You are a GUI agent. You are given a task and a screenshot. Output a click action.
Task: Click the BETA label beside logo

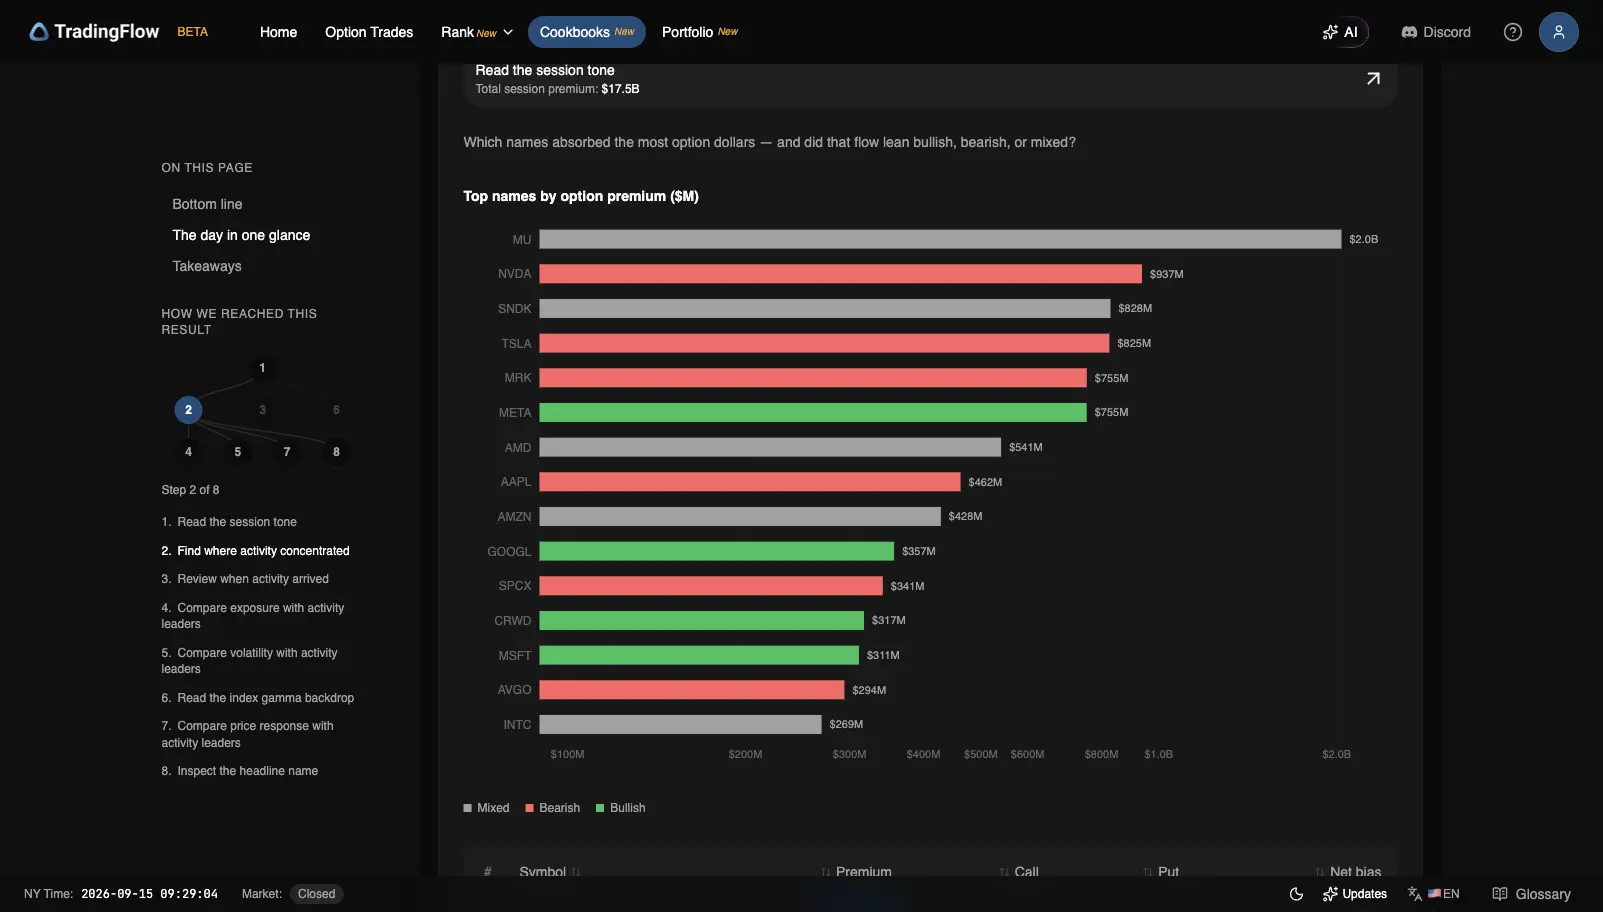tap(193, 32)
